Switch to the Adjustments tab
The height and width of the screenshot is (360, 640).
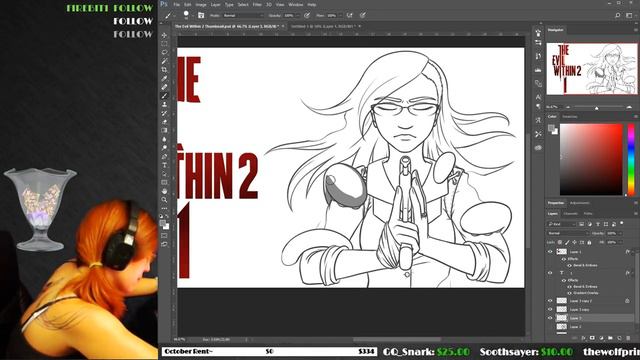click(580, 203)
